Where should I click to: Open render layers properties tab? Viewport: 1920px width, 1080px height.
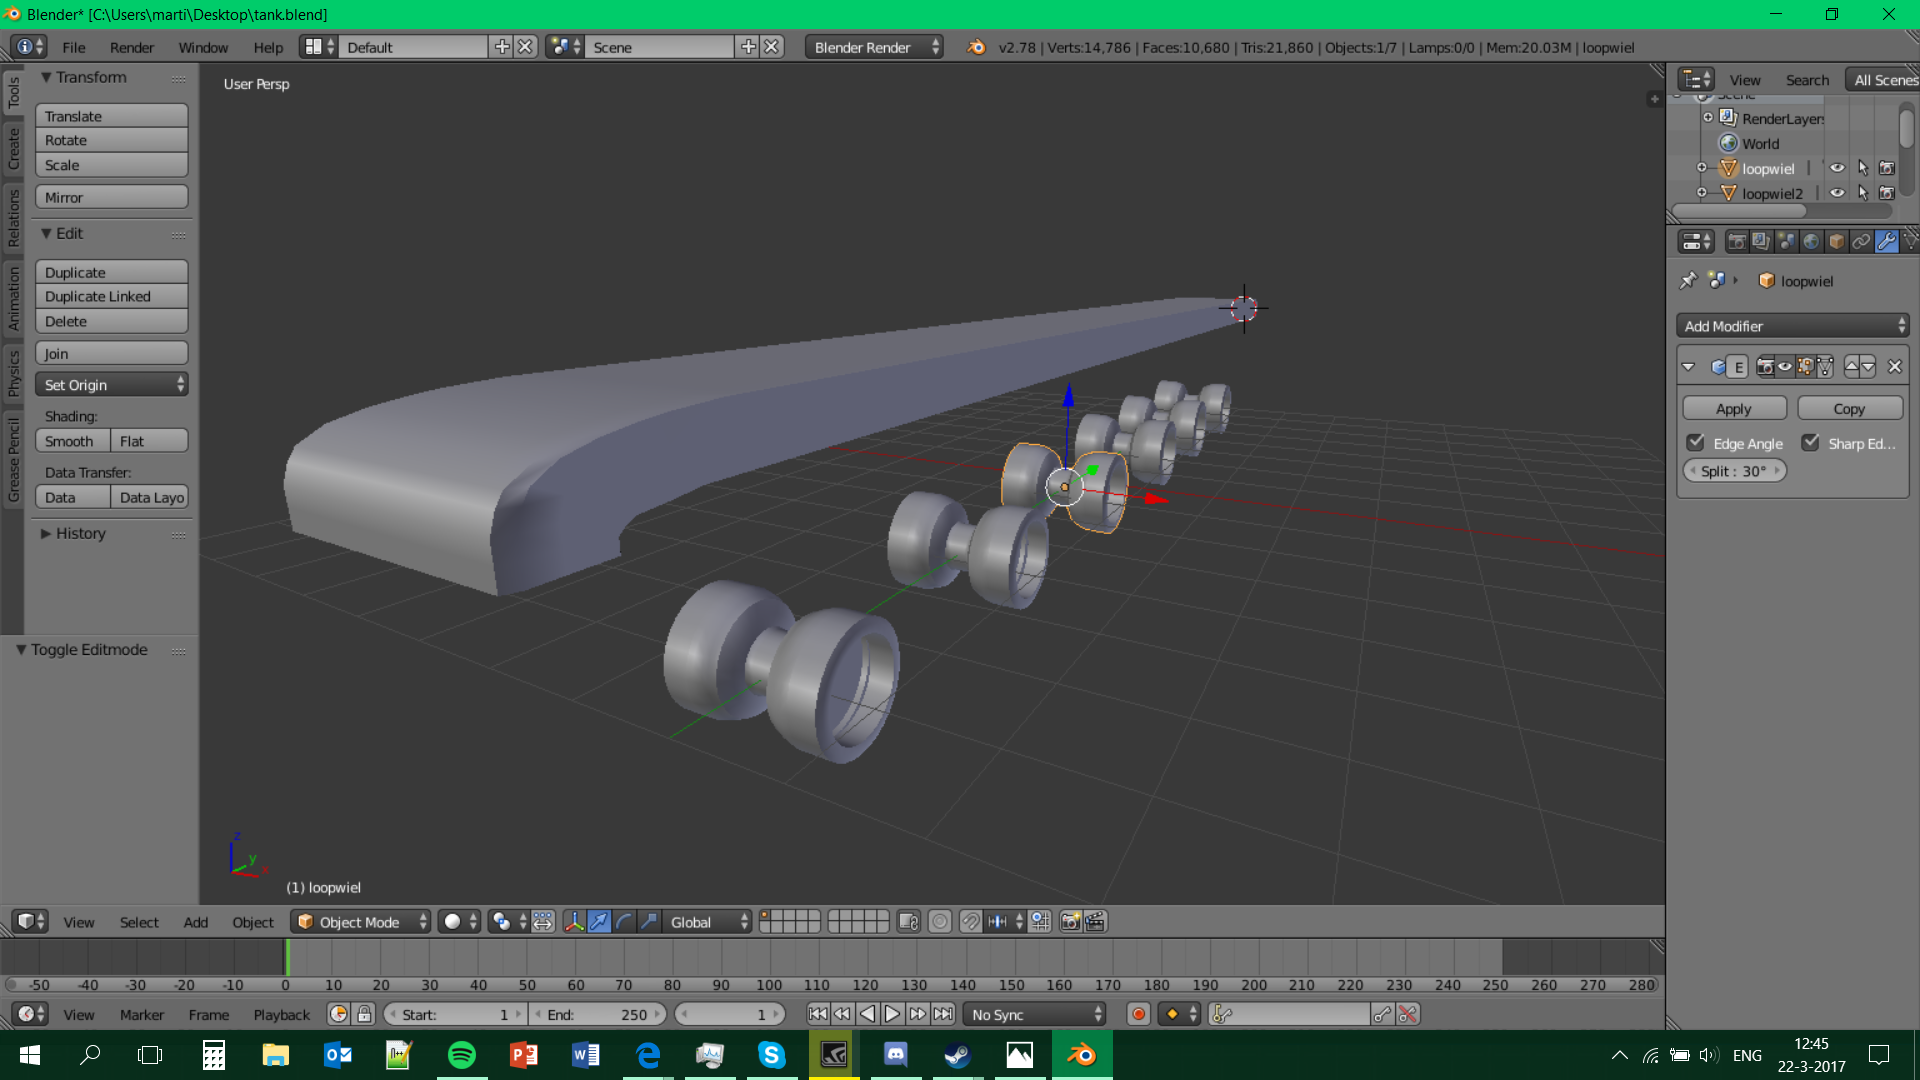[1761, 241]
